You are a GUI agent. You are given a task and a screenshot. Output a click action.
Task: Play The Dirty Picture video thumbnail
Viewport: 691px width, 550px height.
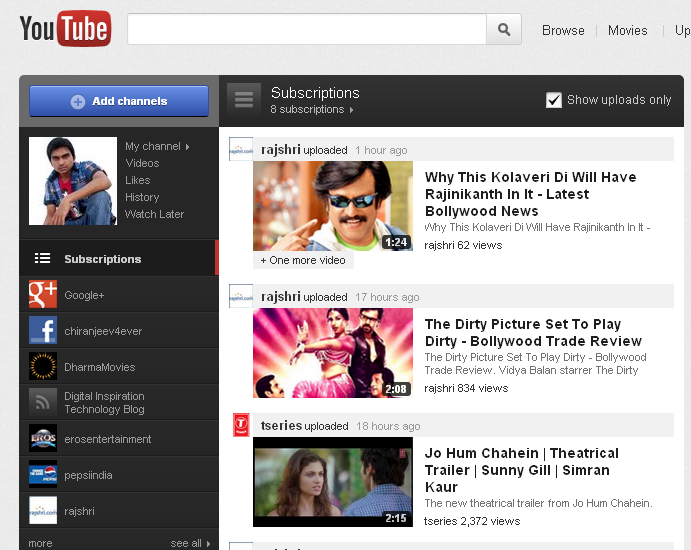(x=333, y=353)
